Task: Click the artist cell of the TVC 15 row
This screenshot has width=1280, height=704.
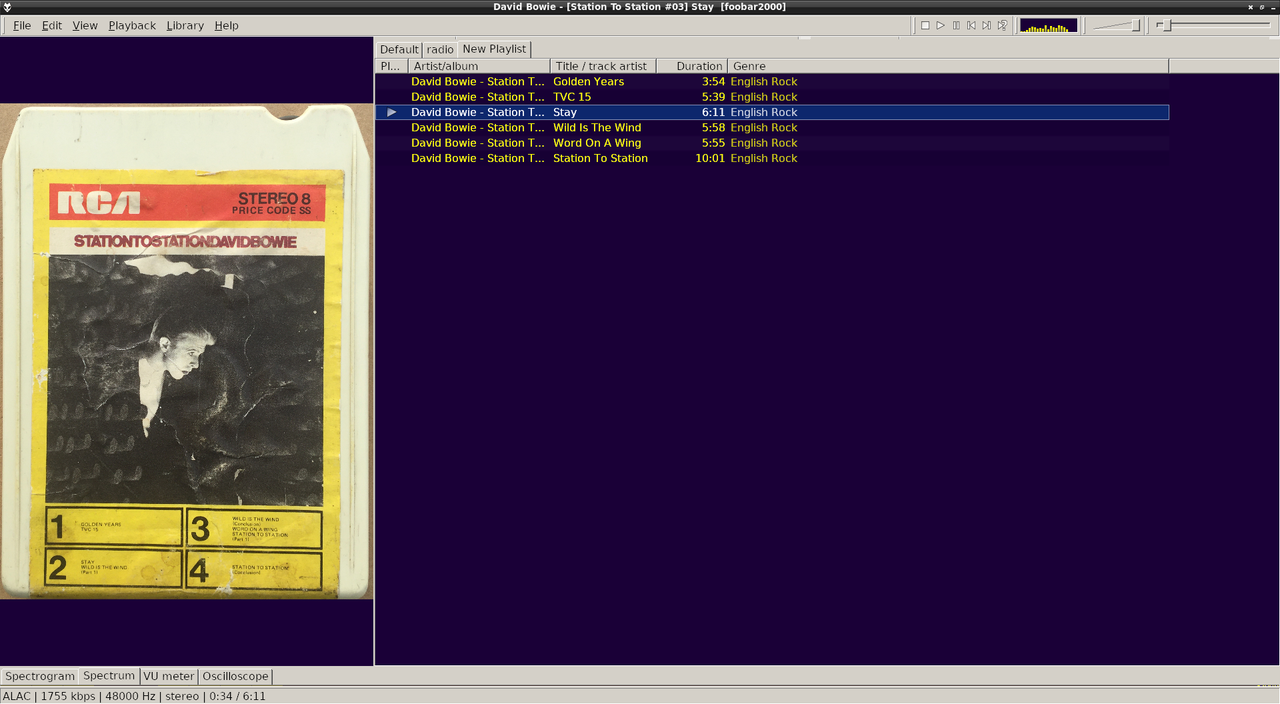Action: click(x=478, y=97)
